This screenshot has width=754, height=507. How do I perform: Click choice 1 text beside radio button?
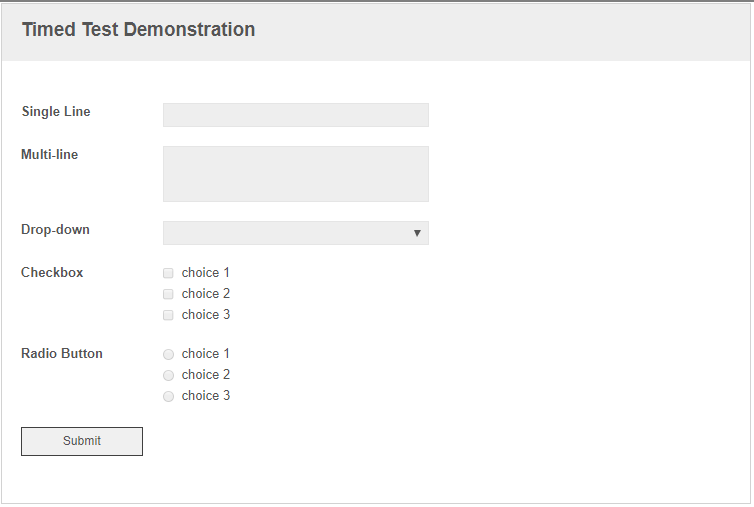(x=206, y=354)
